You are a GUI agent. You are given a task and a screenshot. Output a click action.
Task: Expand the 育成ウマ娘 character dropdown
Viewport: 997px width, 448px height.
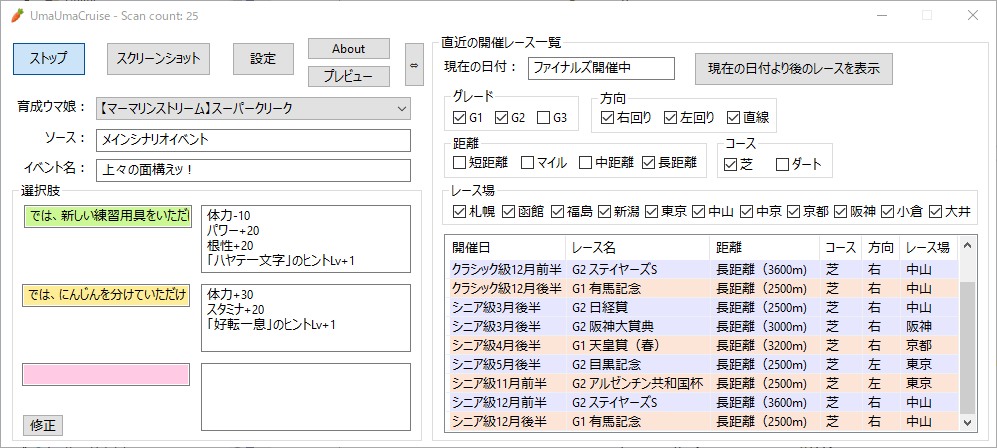coord(401,107)
